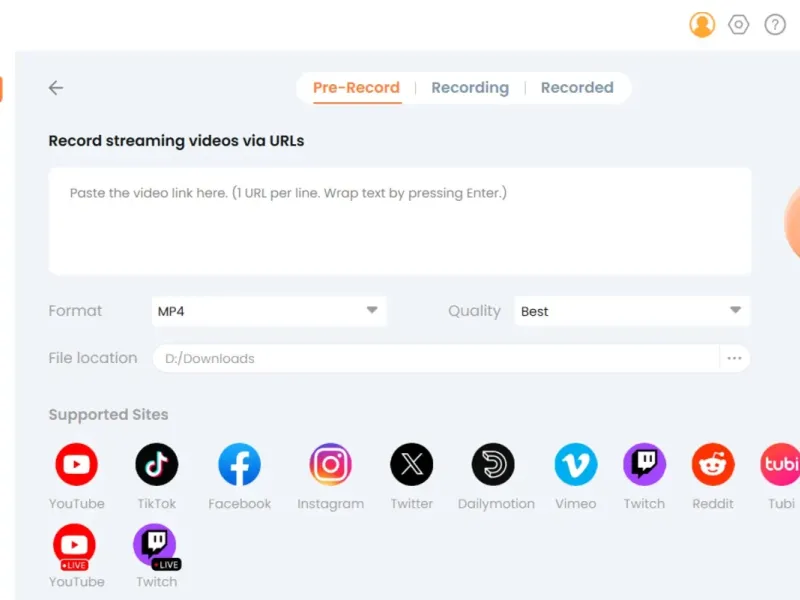The width and height of the screenshot is (800, 600).
Task: Browse file location with three-dots button
Action: tap(734, 358)
